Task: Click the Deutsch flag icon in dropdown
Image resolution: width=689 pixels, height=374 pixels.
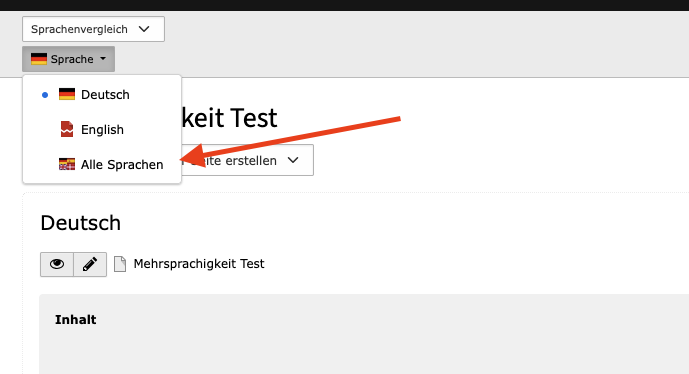Action: [x=67, y=94]
